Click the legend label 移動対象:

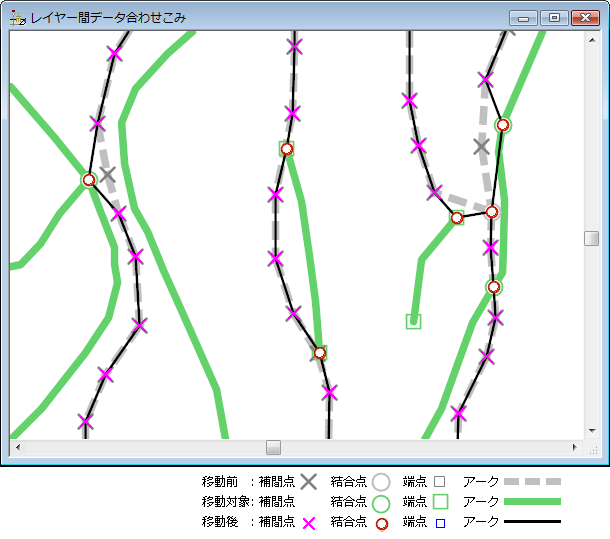tap(226, 502)
